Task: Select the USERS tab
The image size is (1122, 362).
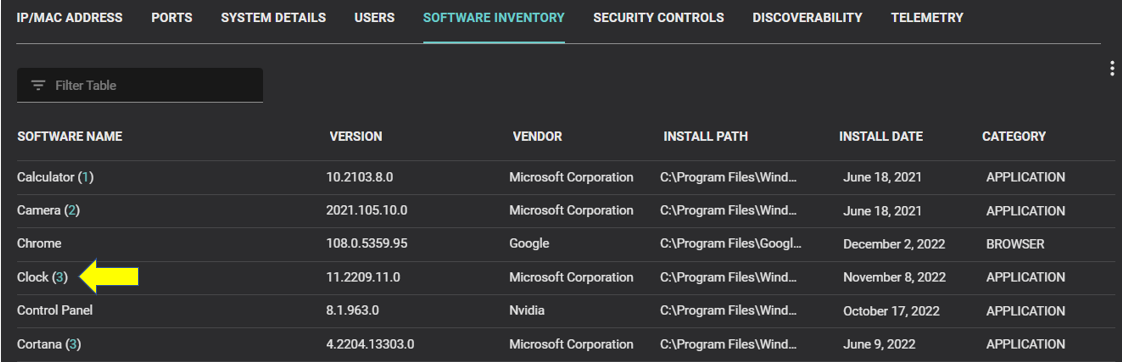Action: coord(374,18)
